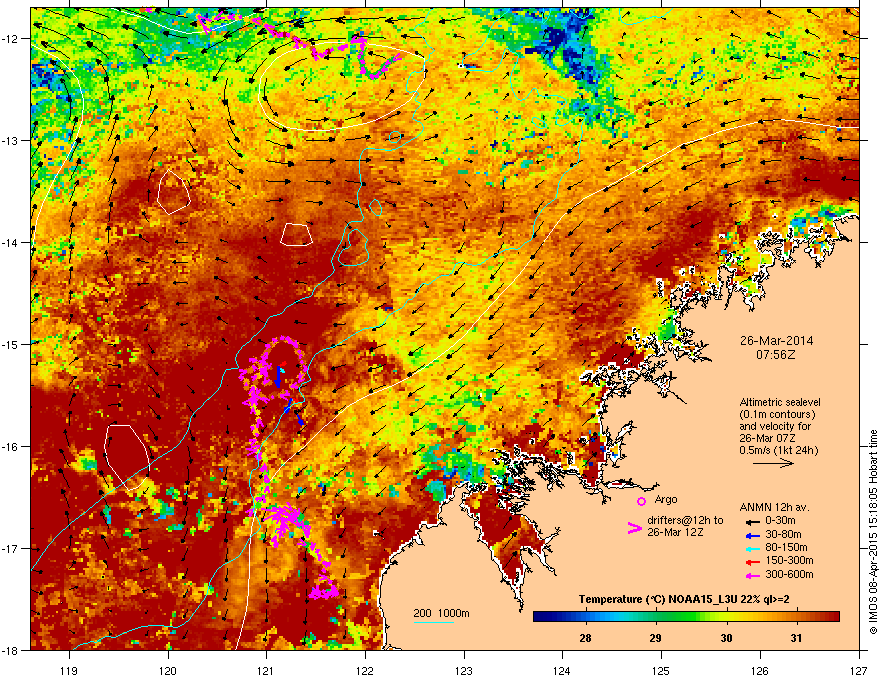Click the 30 temperature colorbar tick label

click(x=726, y=638)
